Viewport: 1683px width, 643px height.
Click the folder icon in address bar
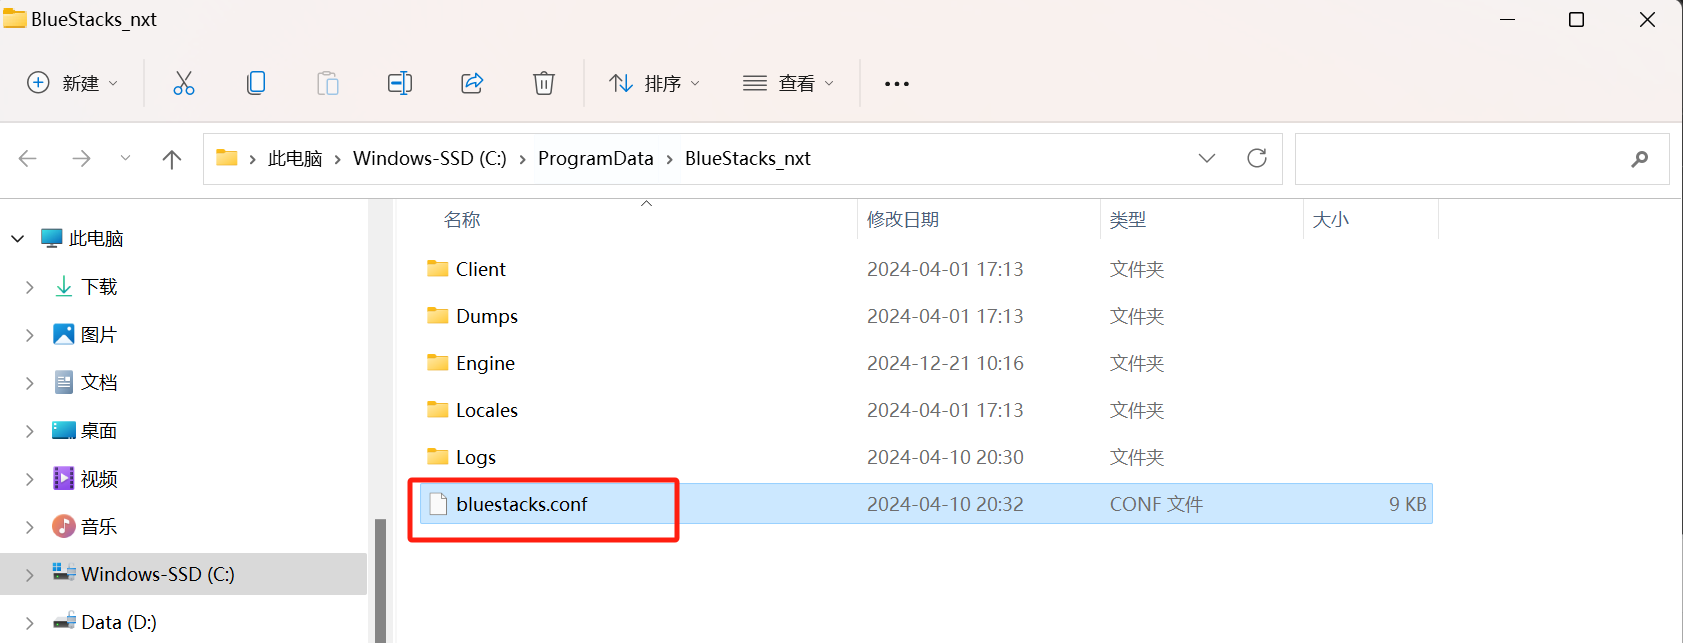coord(227,158)
